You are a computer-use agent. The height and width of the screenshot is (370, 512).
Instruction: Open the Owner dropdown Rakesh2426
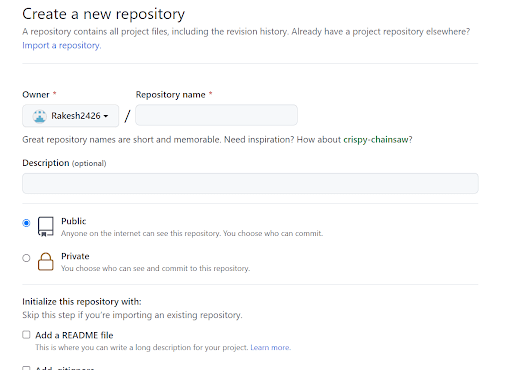pyautogui.click(x=70, y=116)
